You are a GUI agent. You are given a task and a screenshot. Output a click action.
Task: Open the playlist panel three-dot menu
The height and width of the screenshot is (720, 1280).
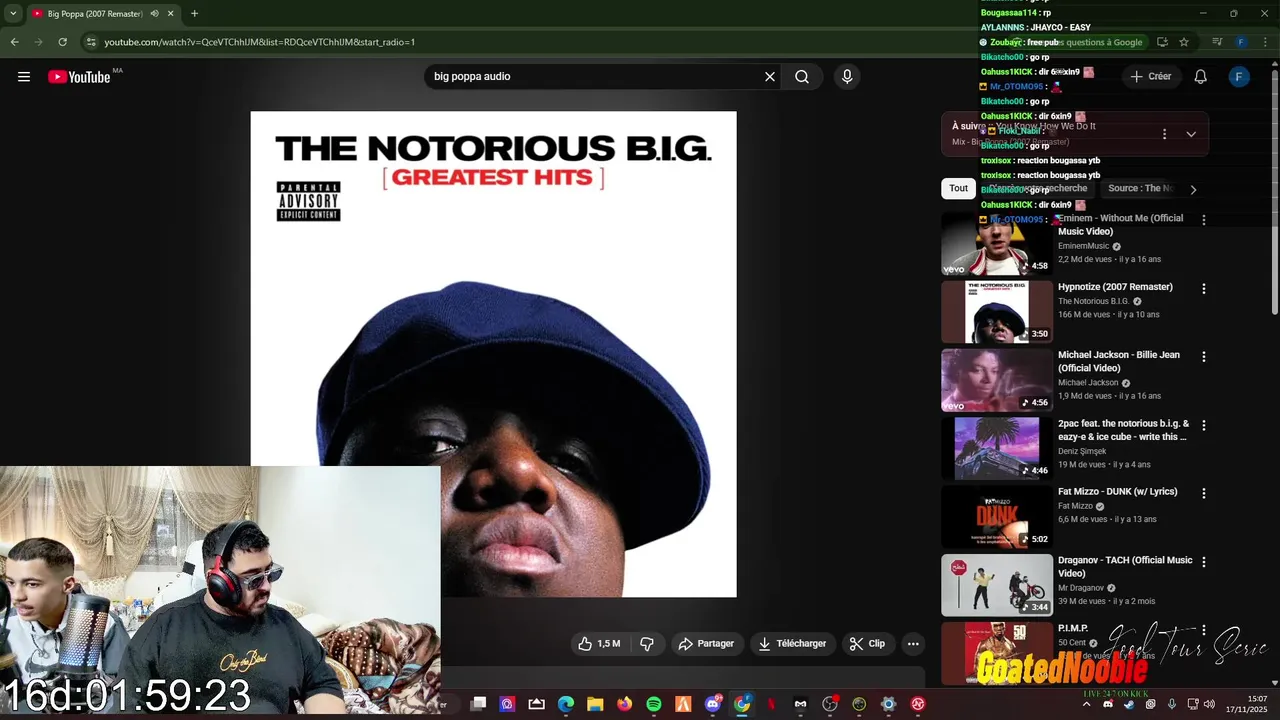1164,134
